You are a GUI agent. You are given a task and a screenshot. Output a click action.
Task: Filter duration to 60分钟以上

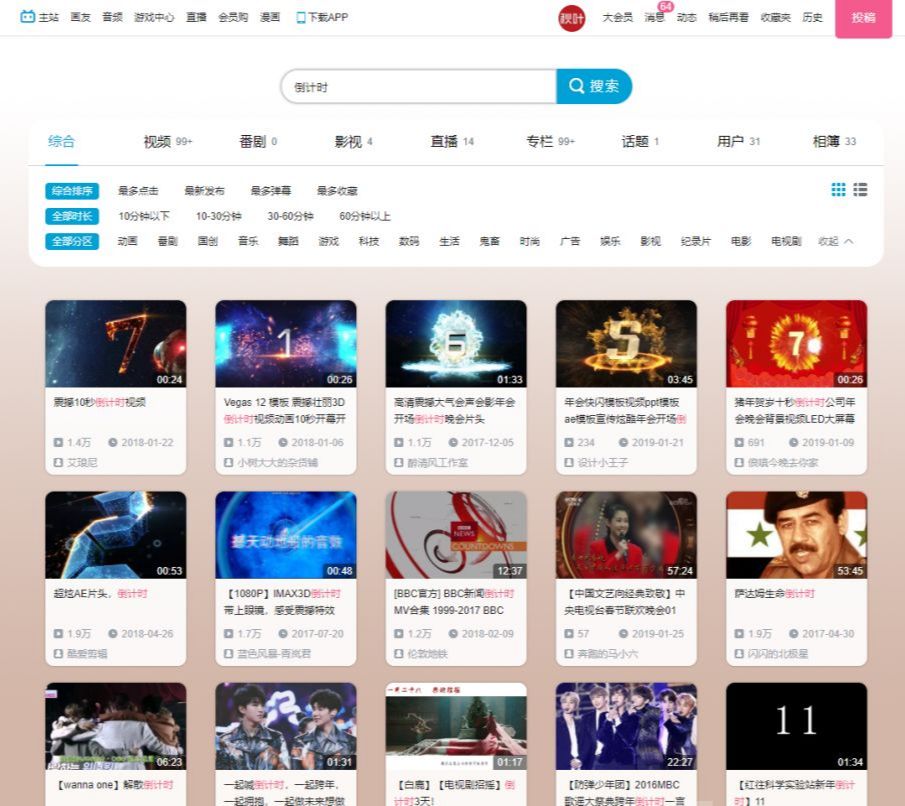pos(365,216)
